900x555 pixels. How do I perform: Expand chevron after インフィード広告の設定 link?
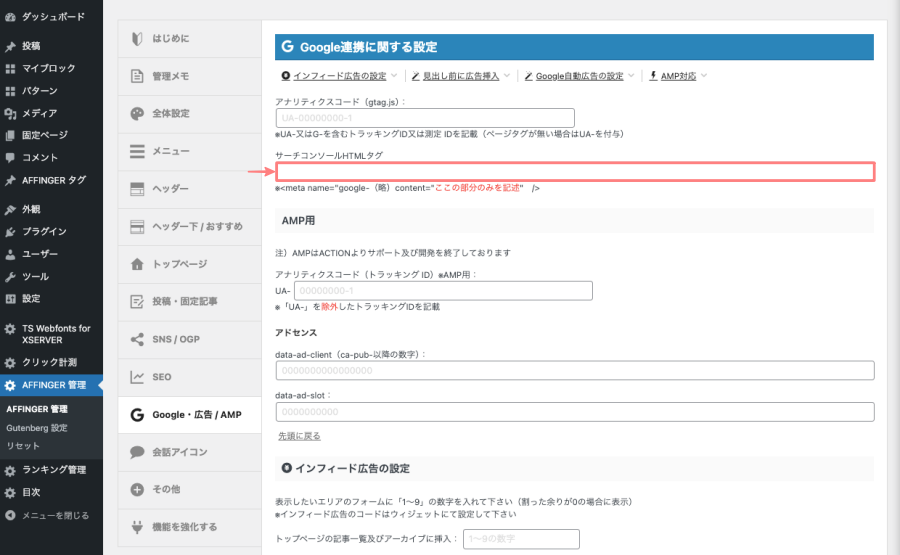[x=394, y=76]
